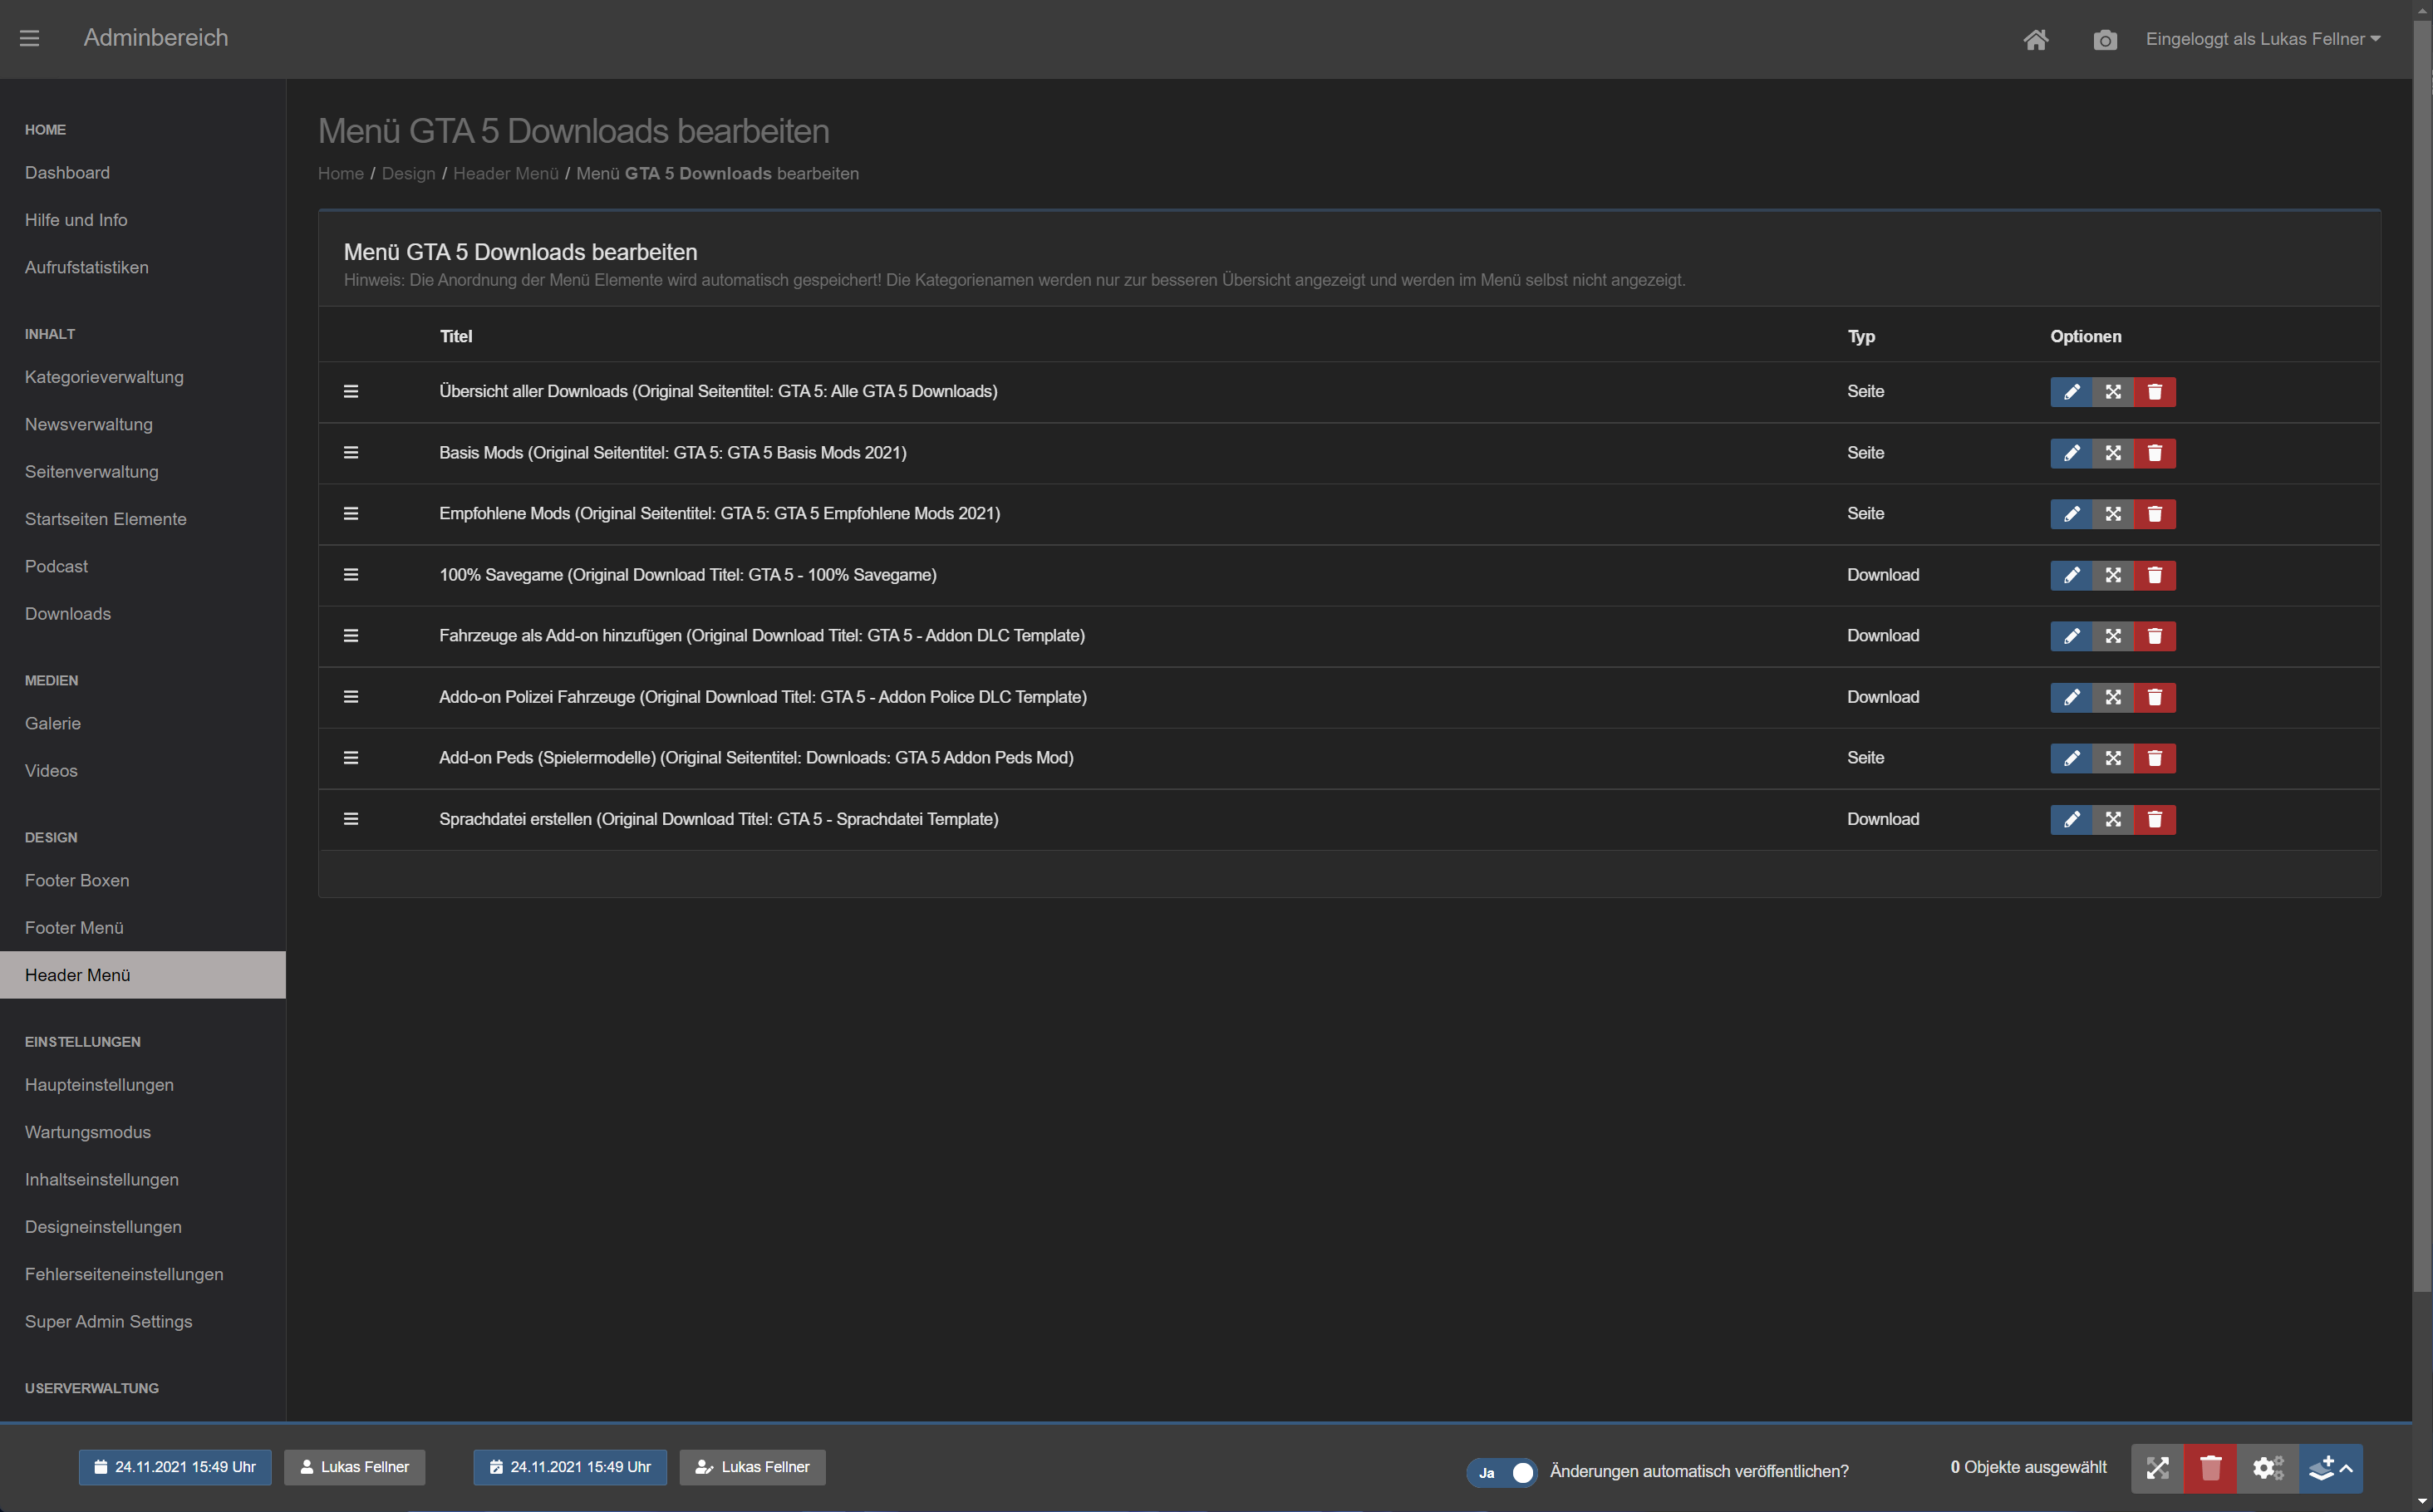Follow Header Menü breadcrumb link
The height and width of the screenshot is (1512, 2433).
(506, 173)
